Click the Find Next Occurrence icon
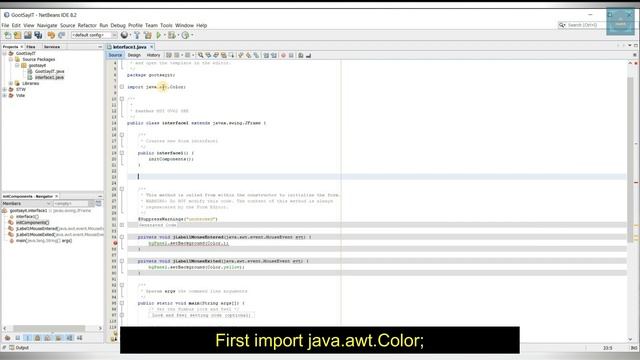The height and width of the screenshot is (360, 640). [x=216, y=55]
